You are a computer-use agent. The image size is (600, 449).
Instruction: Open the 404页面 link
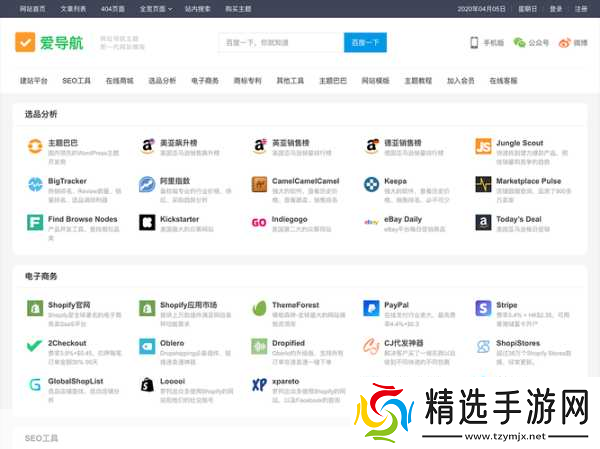(x=113, y=9)
